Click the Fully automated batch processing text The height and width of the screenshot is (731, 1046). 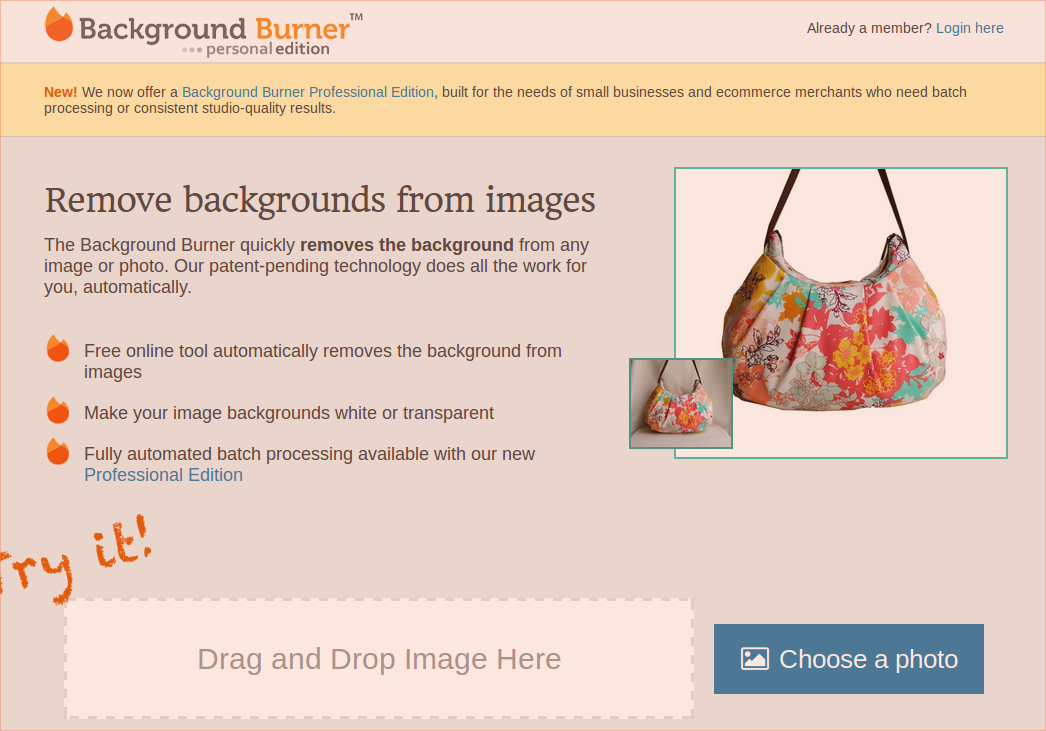click(310, 454)
